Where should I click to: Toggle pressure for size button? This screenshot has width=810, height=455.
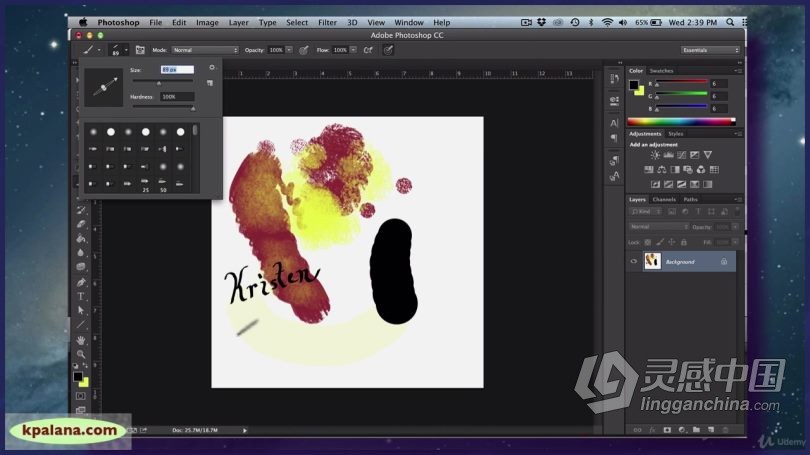point(388,50)
